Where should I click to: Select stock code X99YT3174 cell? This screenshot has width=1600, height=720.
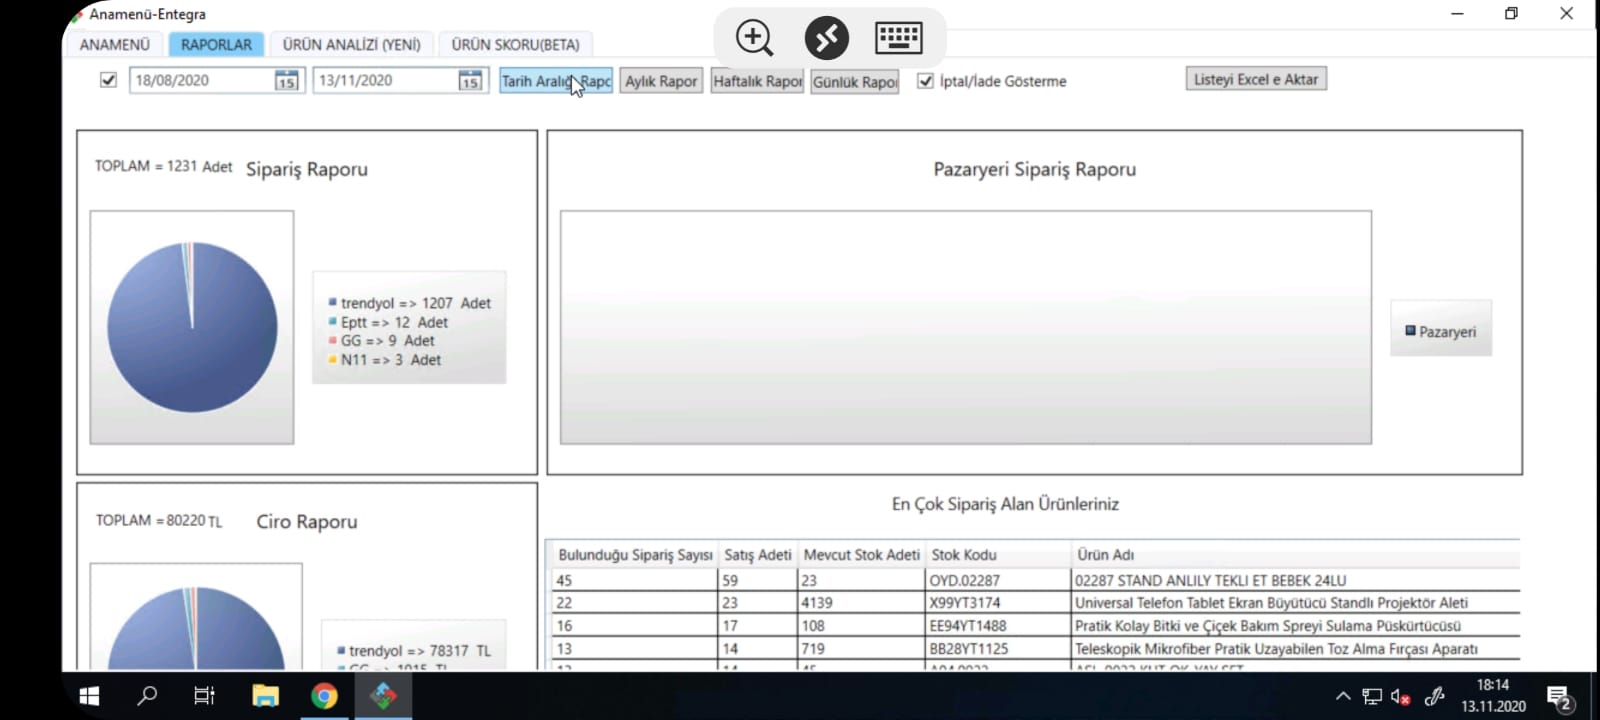(x=998, y=603)
